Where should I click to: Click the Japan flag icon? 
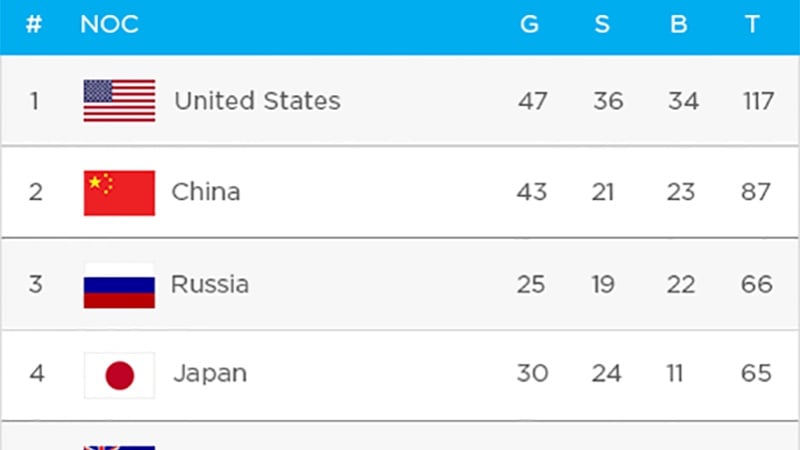pyautogui.click(x=119, y=375)
